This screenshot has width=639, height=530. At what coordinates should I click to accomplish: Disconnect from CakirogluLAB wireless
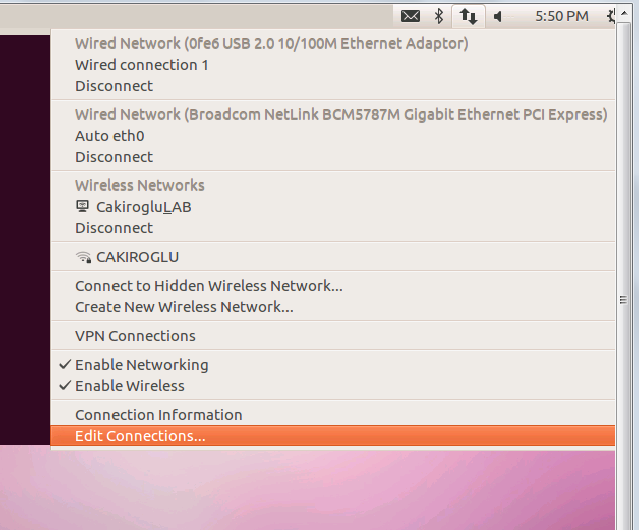coord(333,228)
